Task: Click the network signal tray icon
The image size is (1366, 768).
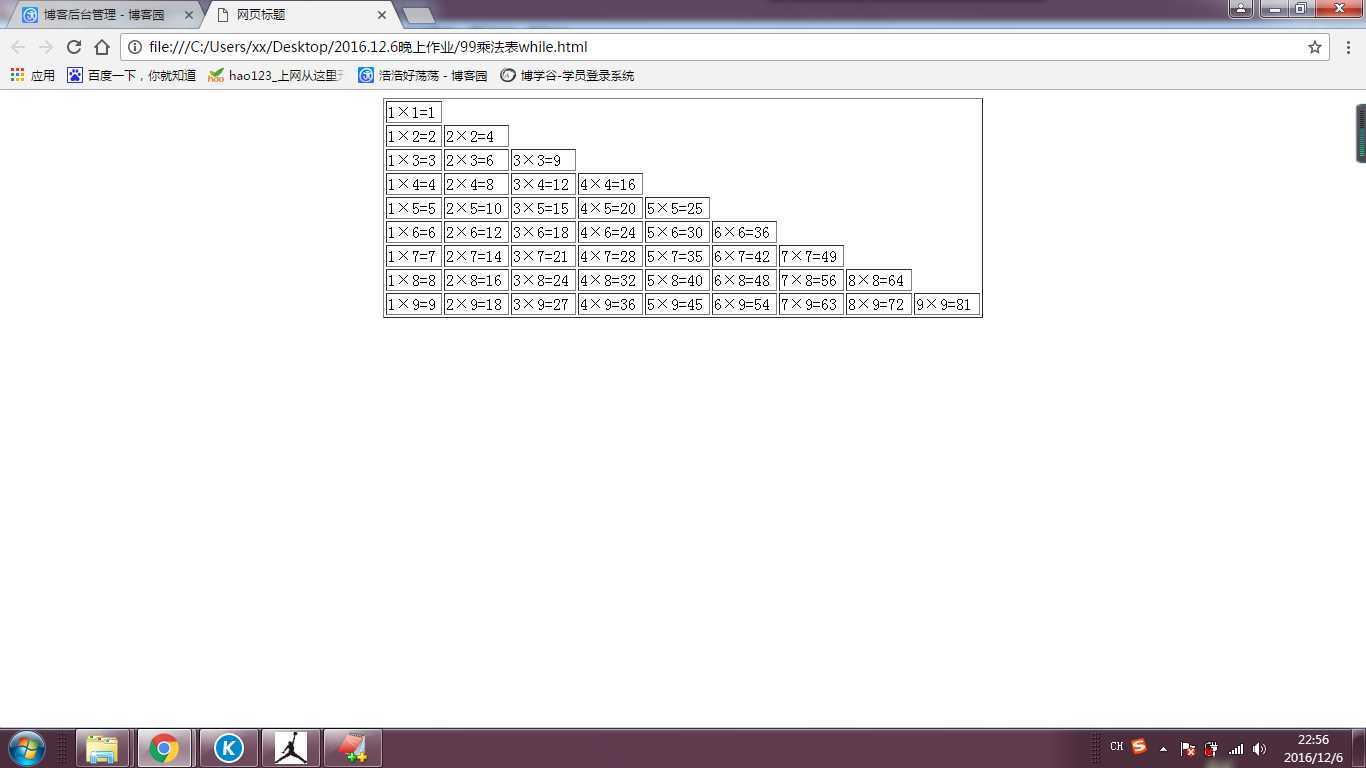Action: click(1236, 748)
